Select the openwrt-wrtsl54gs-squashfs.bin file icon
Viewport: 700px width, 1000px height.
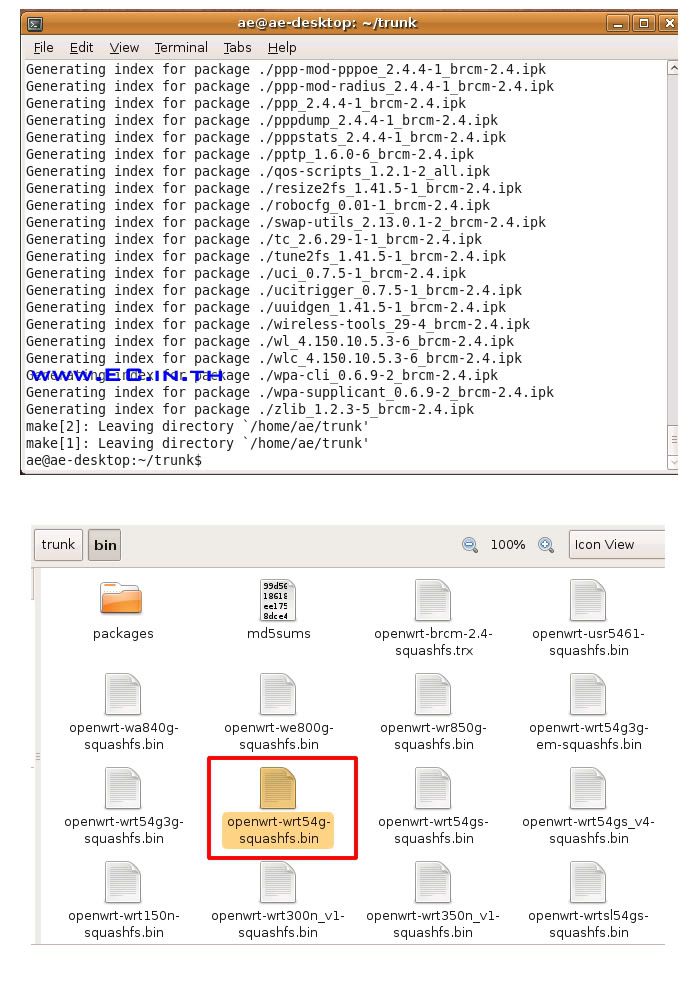(x=588, y=882)
